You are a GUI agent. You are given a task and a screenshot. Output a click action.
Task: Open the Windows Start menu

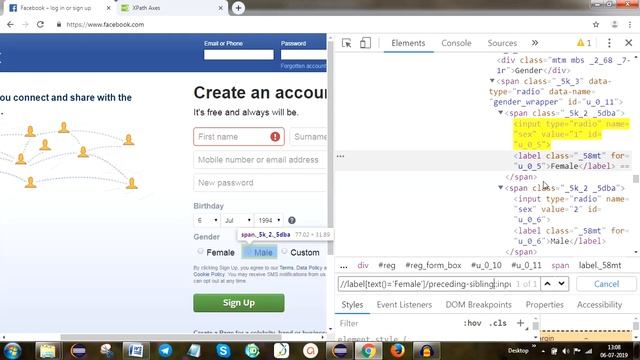pos(12,351)
